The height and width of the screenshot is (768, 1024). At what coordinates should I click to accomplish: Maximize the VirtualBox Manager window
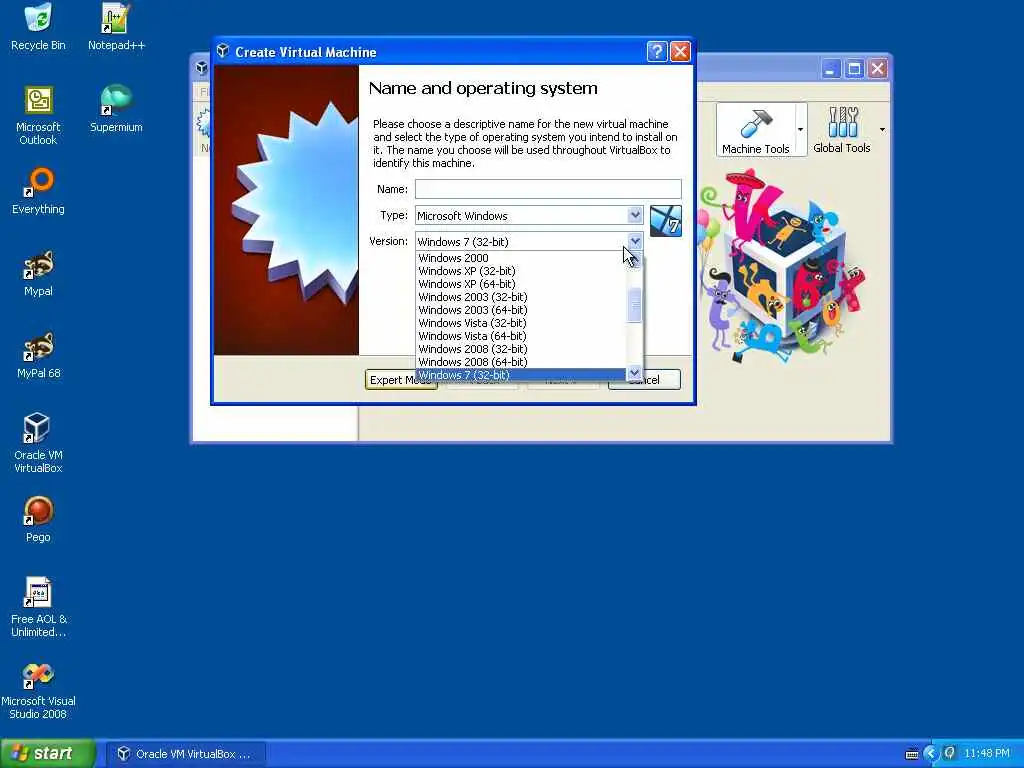tap(854, 69)
